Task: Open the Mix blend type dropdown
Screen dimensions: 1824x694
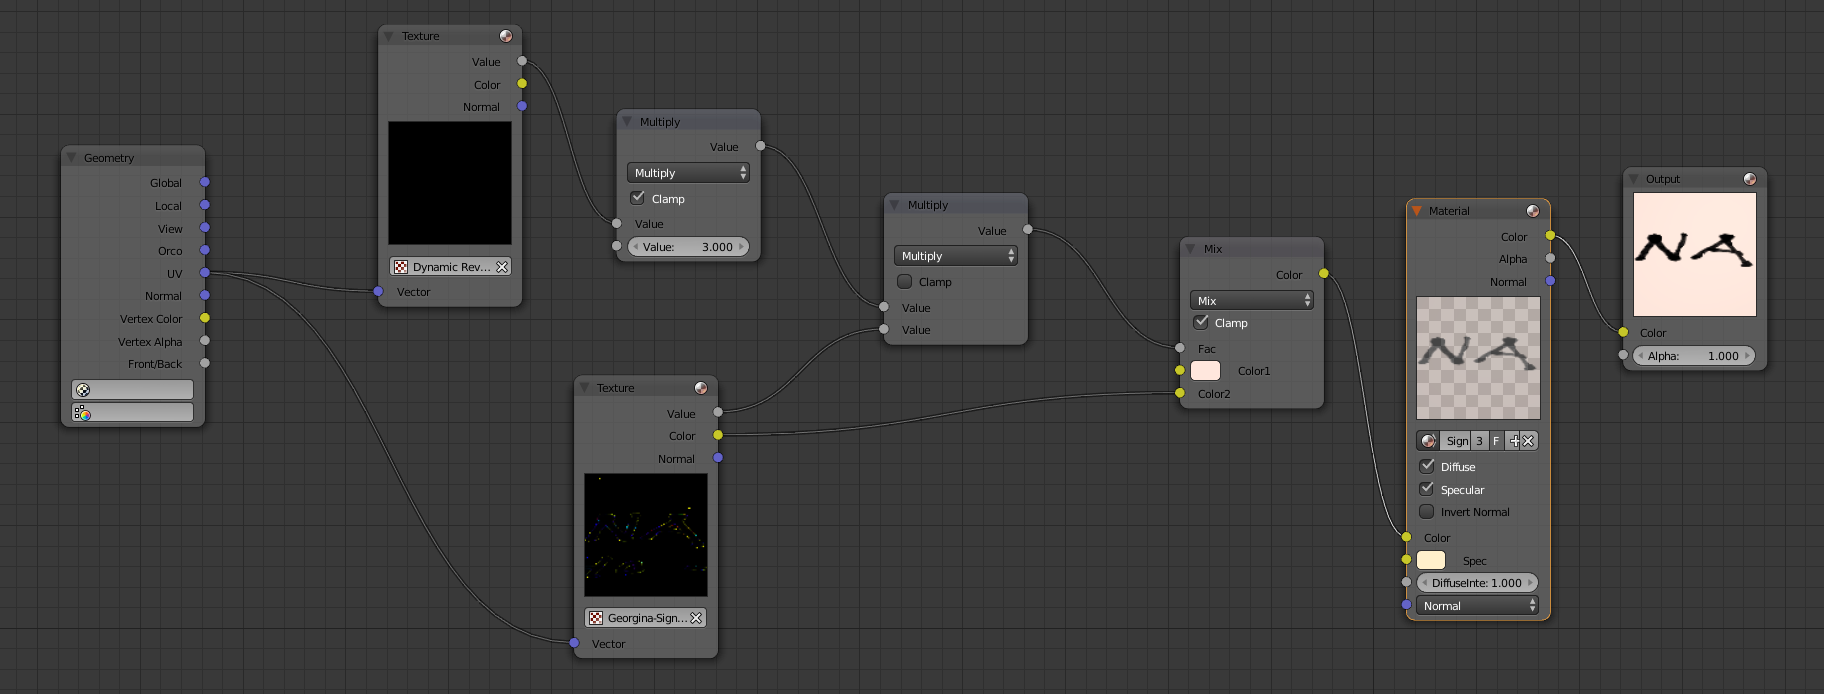Action: pyautogui.click(x=1251, y=301)
